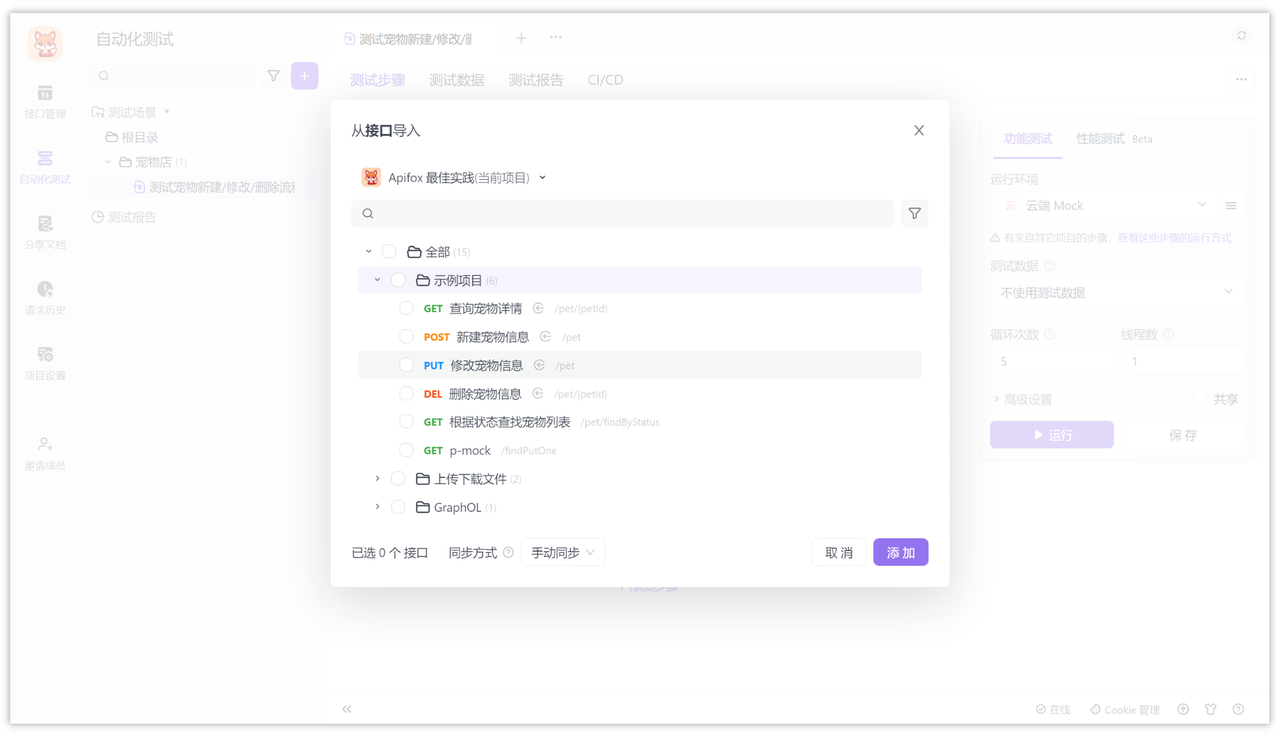This screenshot has width=1280, height=736.
Task: Open the 测试场景 dropdown arrow
Action: pos(167,112)
